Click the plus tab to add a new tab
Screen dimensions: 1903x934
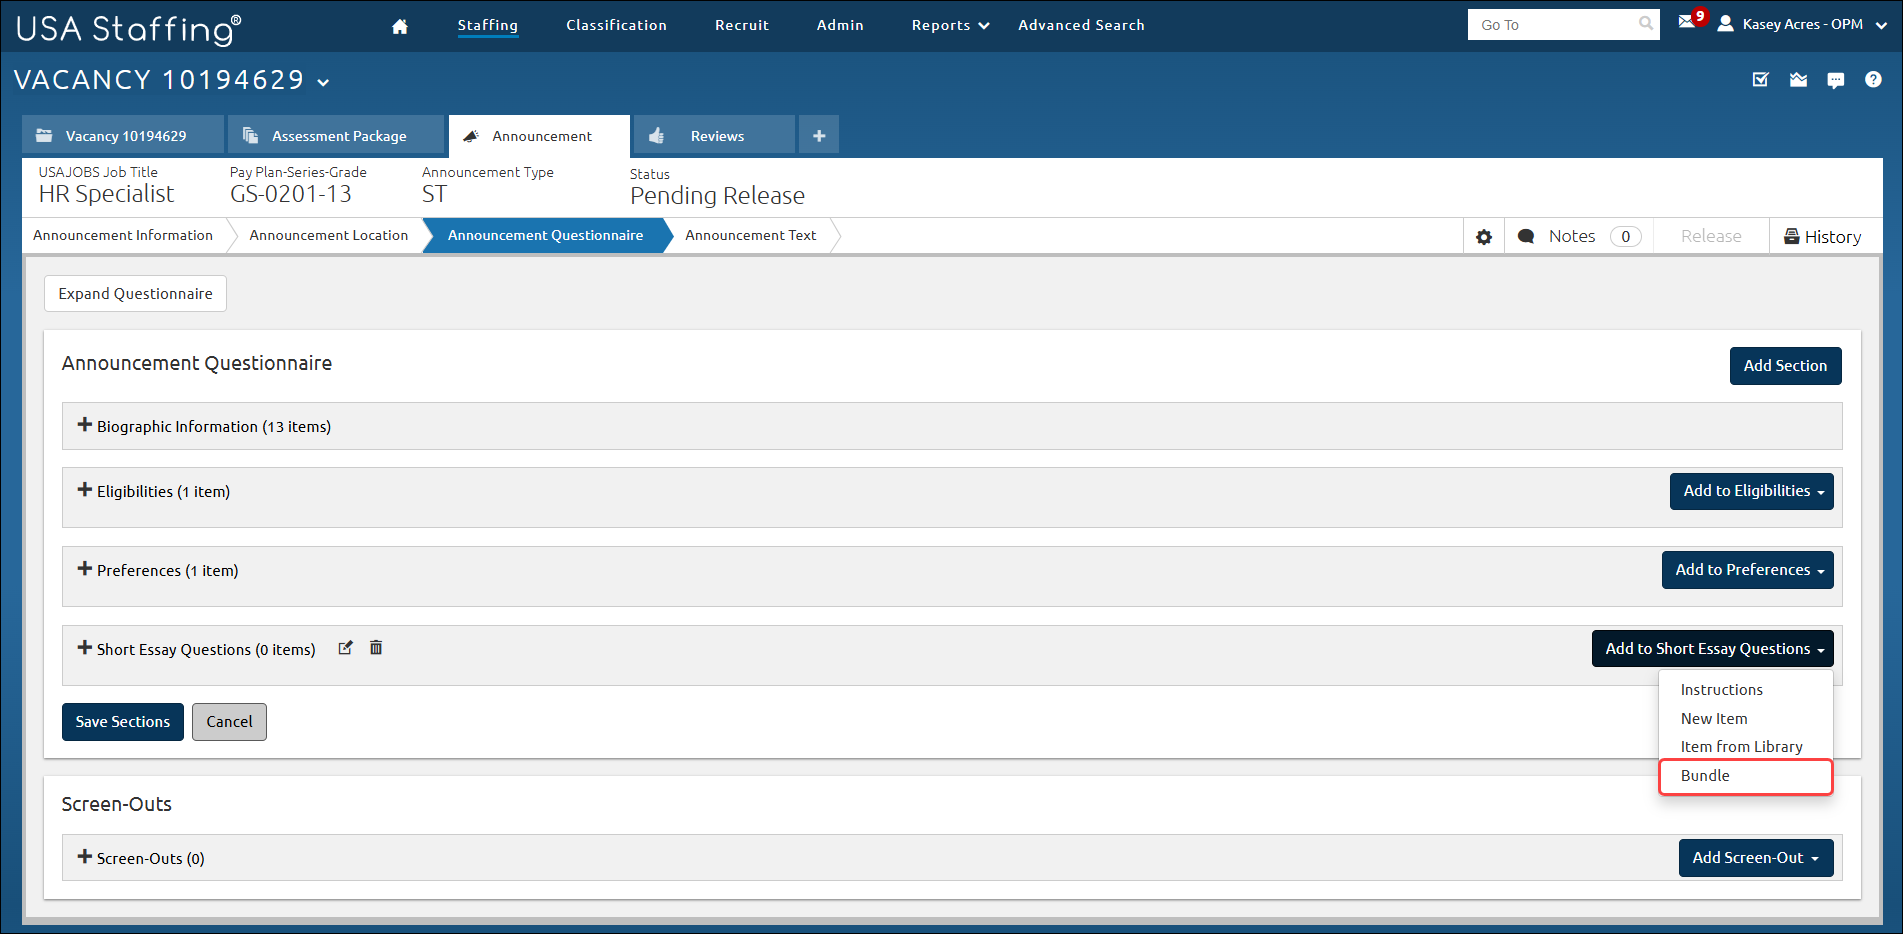tap(819, 135)
